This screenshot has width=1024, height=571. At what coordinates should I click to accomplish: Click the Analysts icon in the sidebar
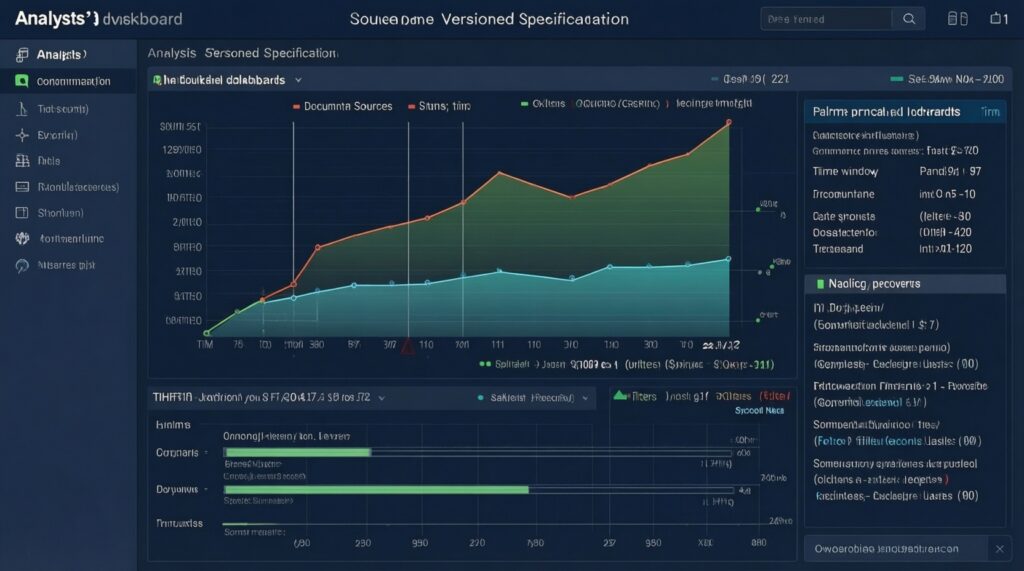coord(21,54)
